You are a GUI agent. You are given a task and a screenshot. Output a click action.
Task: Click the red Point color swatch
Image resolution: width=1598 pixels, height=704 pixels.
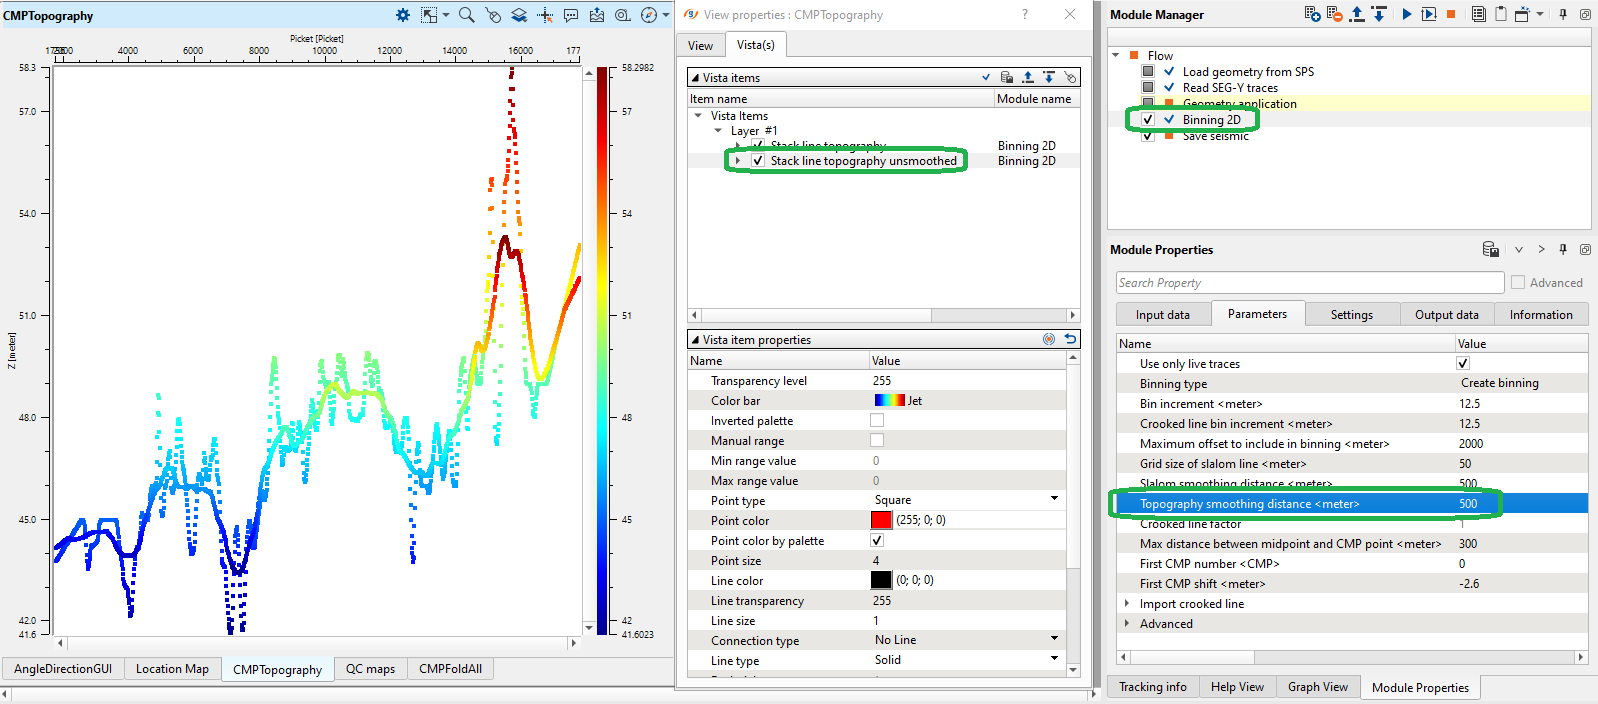click(x=881, y=520)
